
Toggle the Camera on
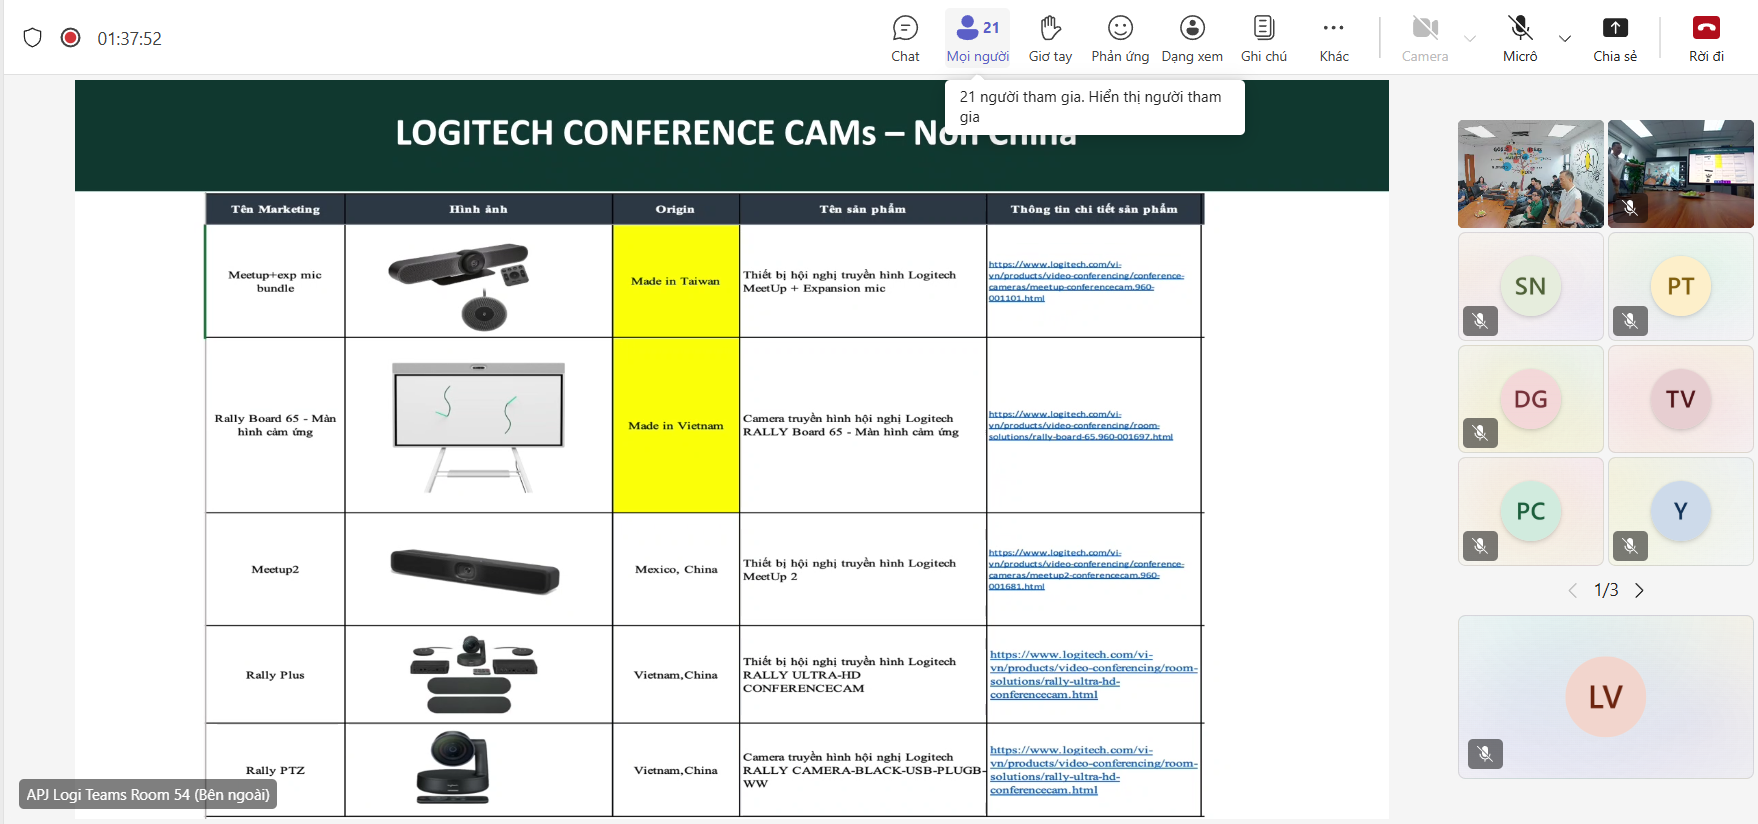pyautogui.click(x=1424, y=38)
